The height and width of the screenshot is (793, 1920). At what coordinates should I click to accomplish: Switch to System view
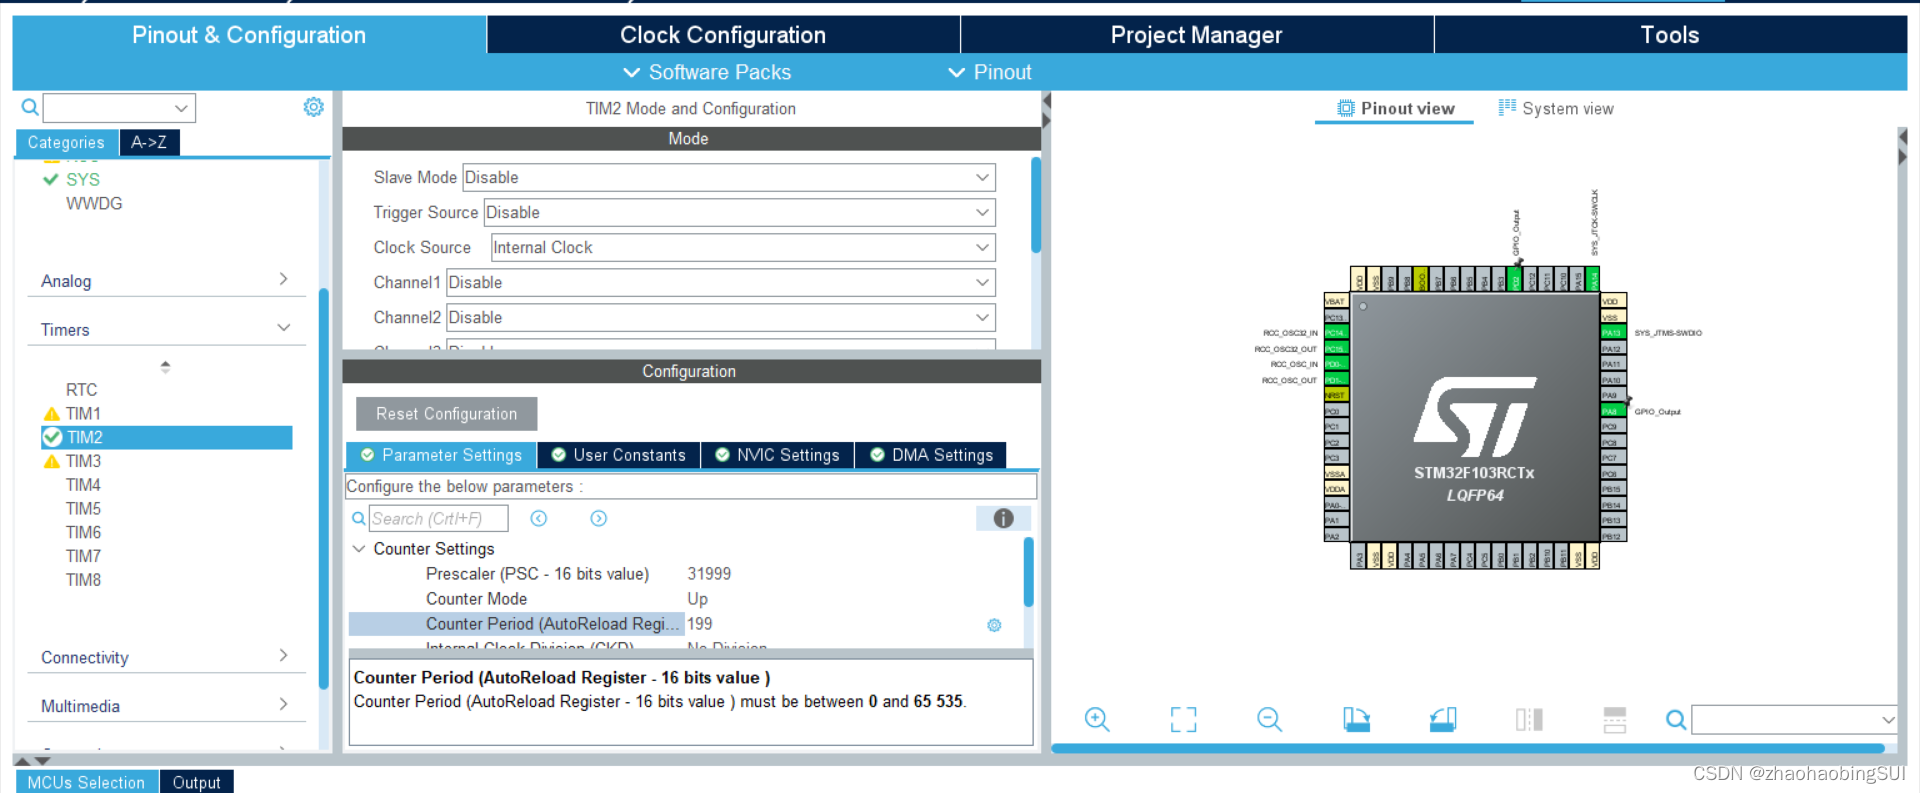click(1556, 108)
